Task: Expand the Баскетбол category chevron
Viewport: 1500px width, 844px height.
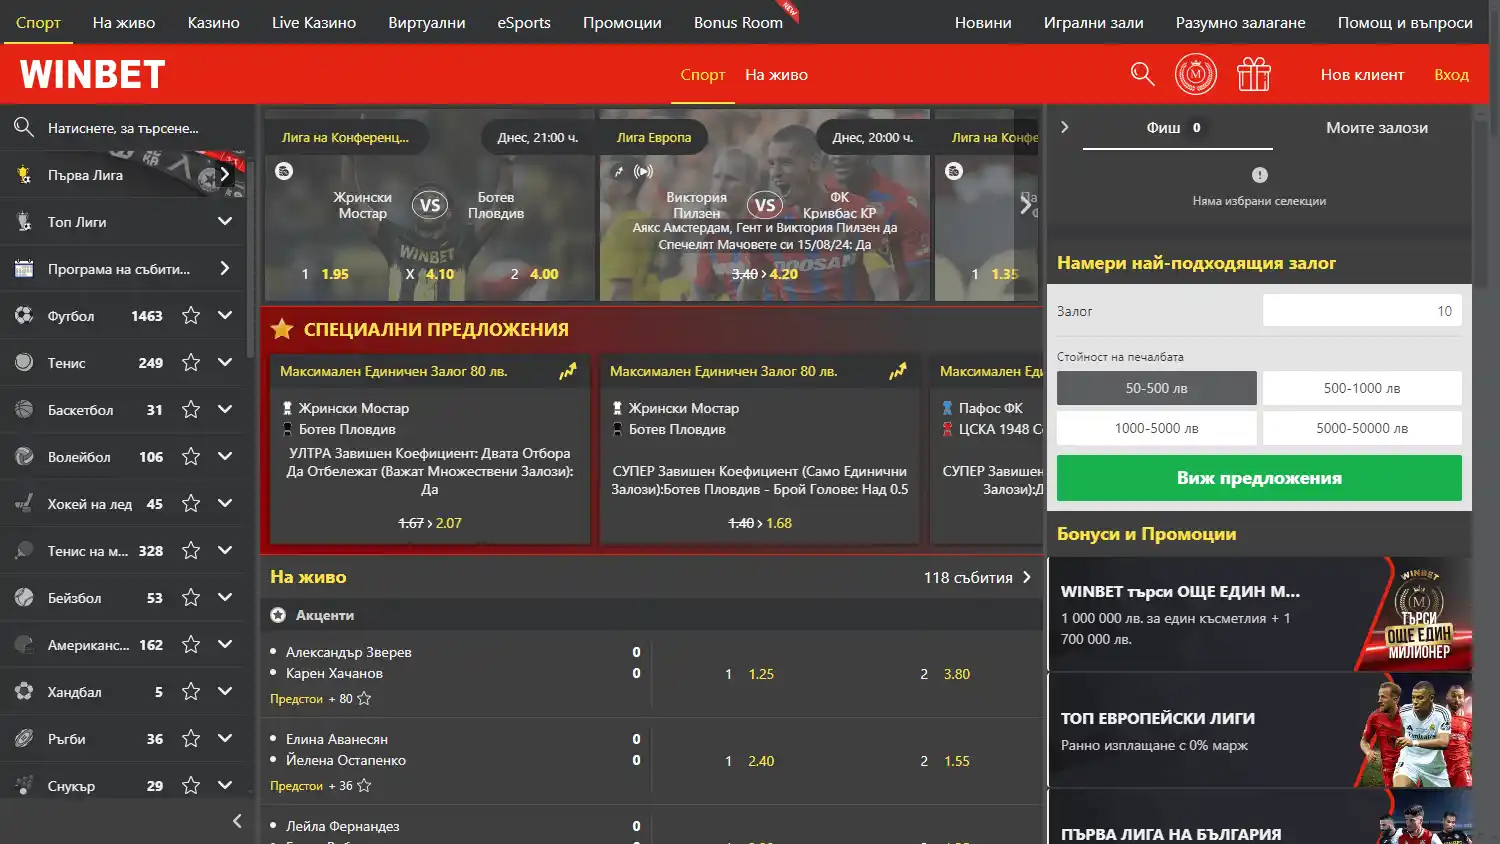Action: pos(225,410)
